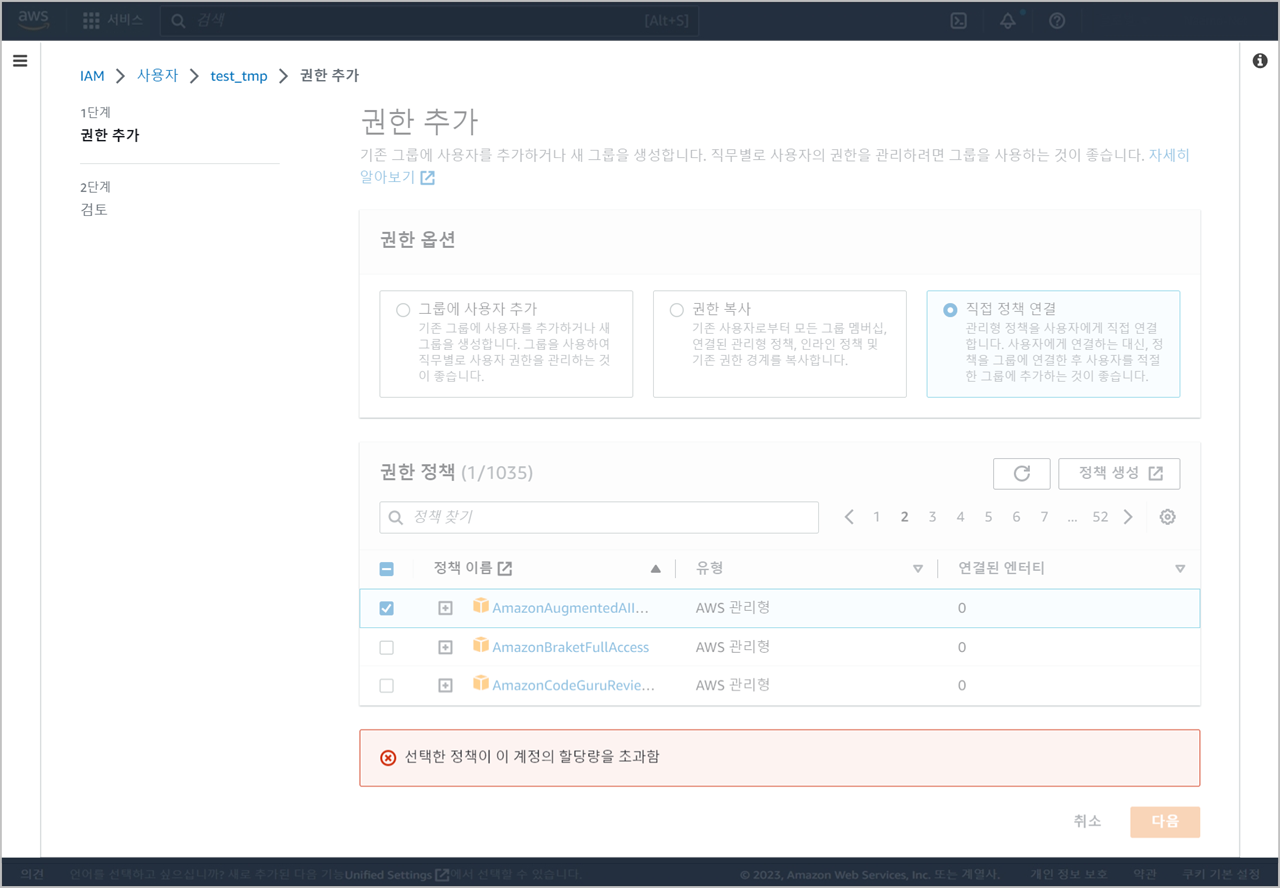Open notifications bell icon
Viewport: 1280px width, 888px height.
point(1008,21)
